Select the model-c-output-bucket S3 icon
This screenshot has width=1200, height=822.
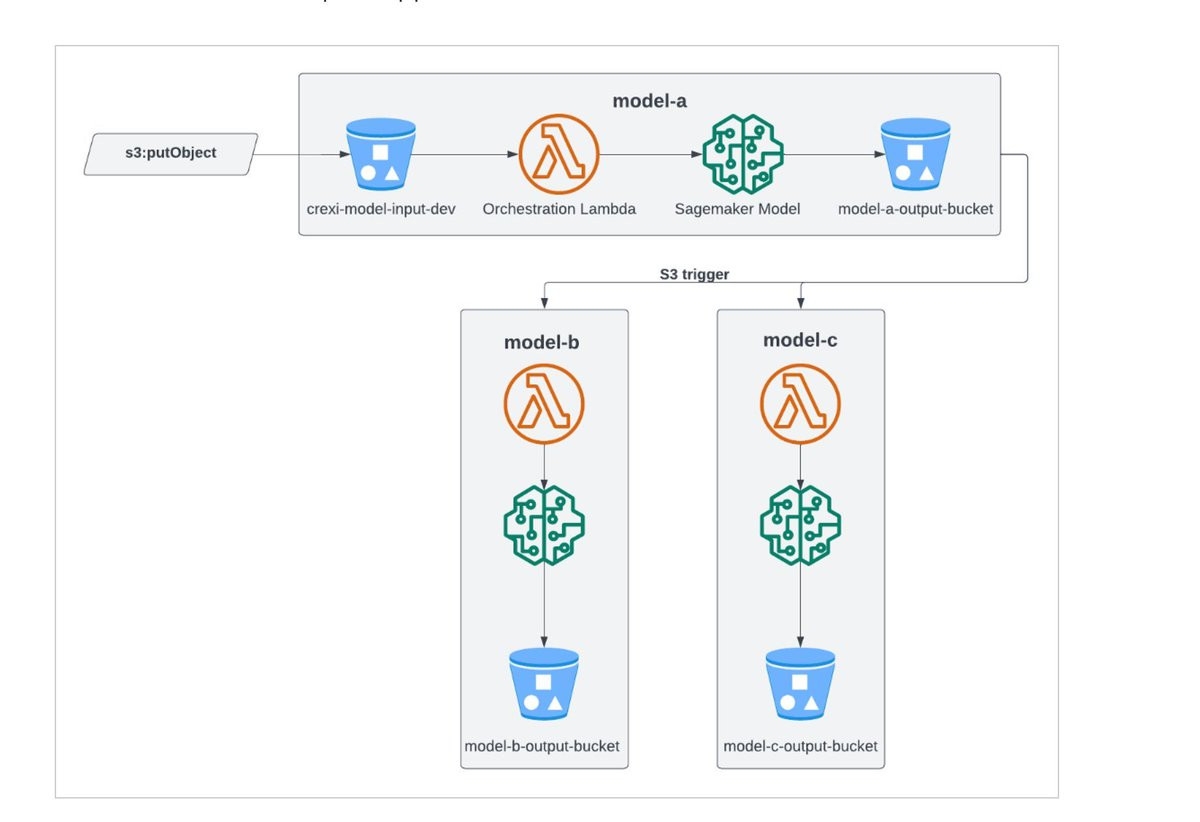800,684
